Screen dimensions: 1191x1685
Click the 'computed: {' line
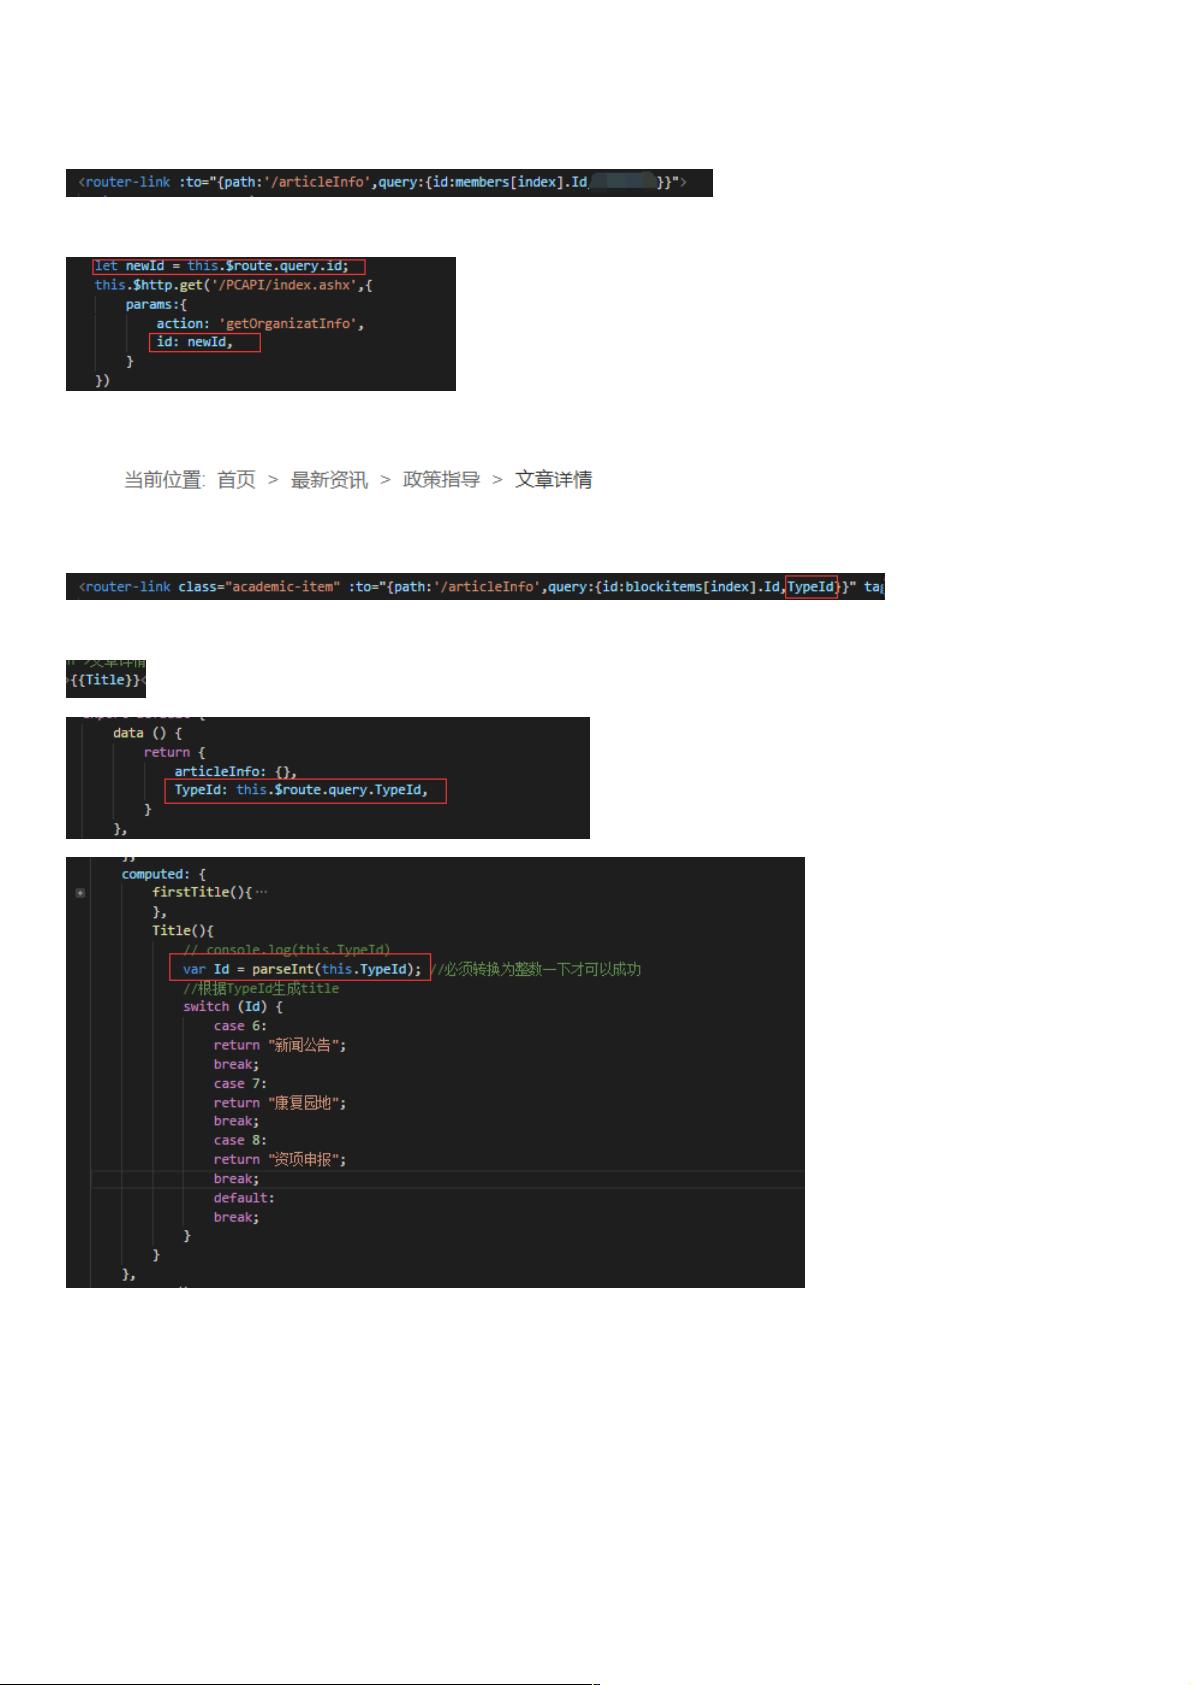[164, 874]
